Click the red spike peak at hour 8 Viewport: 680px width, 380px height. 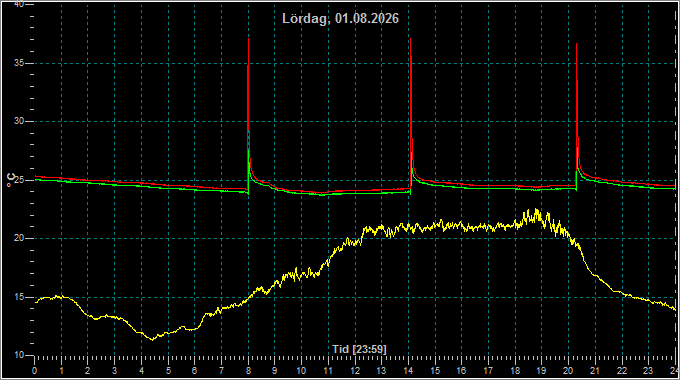(248, 39)
